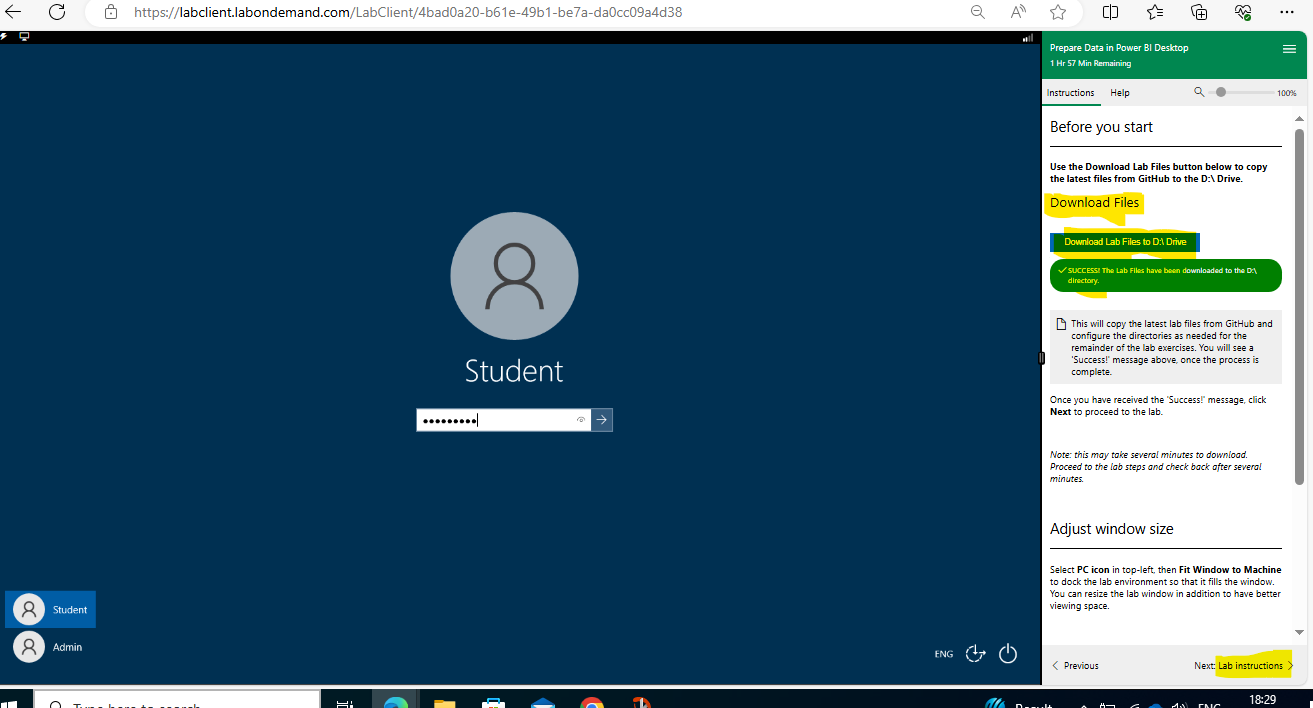This screenshot has width=1313, height=708.
Task: Click the ENG language indicator on login screen
Action: point(943,654)
